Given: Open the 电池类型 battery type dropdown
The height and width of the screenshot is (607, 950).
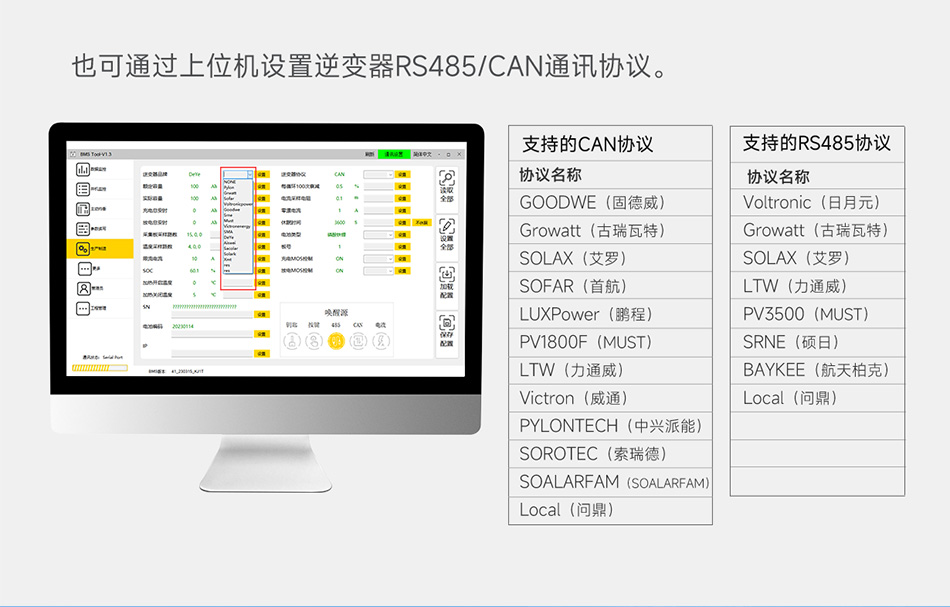Looking at the screenshot, I should click(x=378, y=234).
